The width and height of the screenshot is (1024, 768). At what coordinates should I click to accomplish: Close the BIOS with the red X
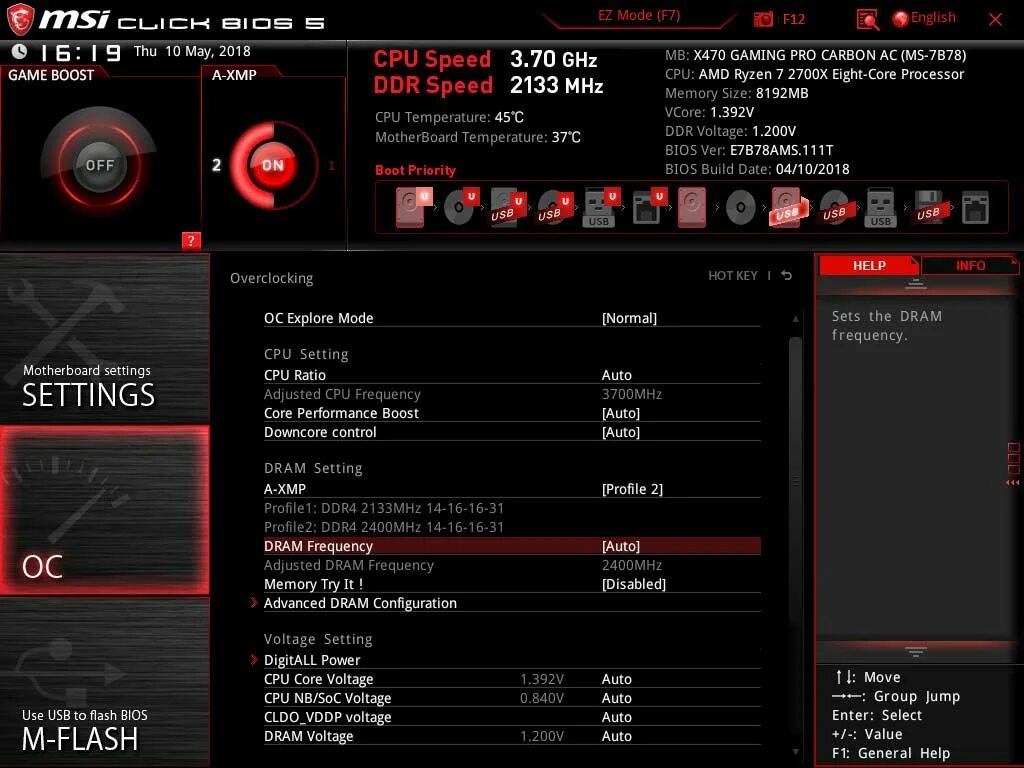click(995, 20)
